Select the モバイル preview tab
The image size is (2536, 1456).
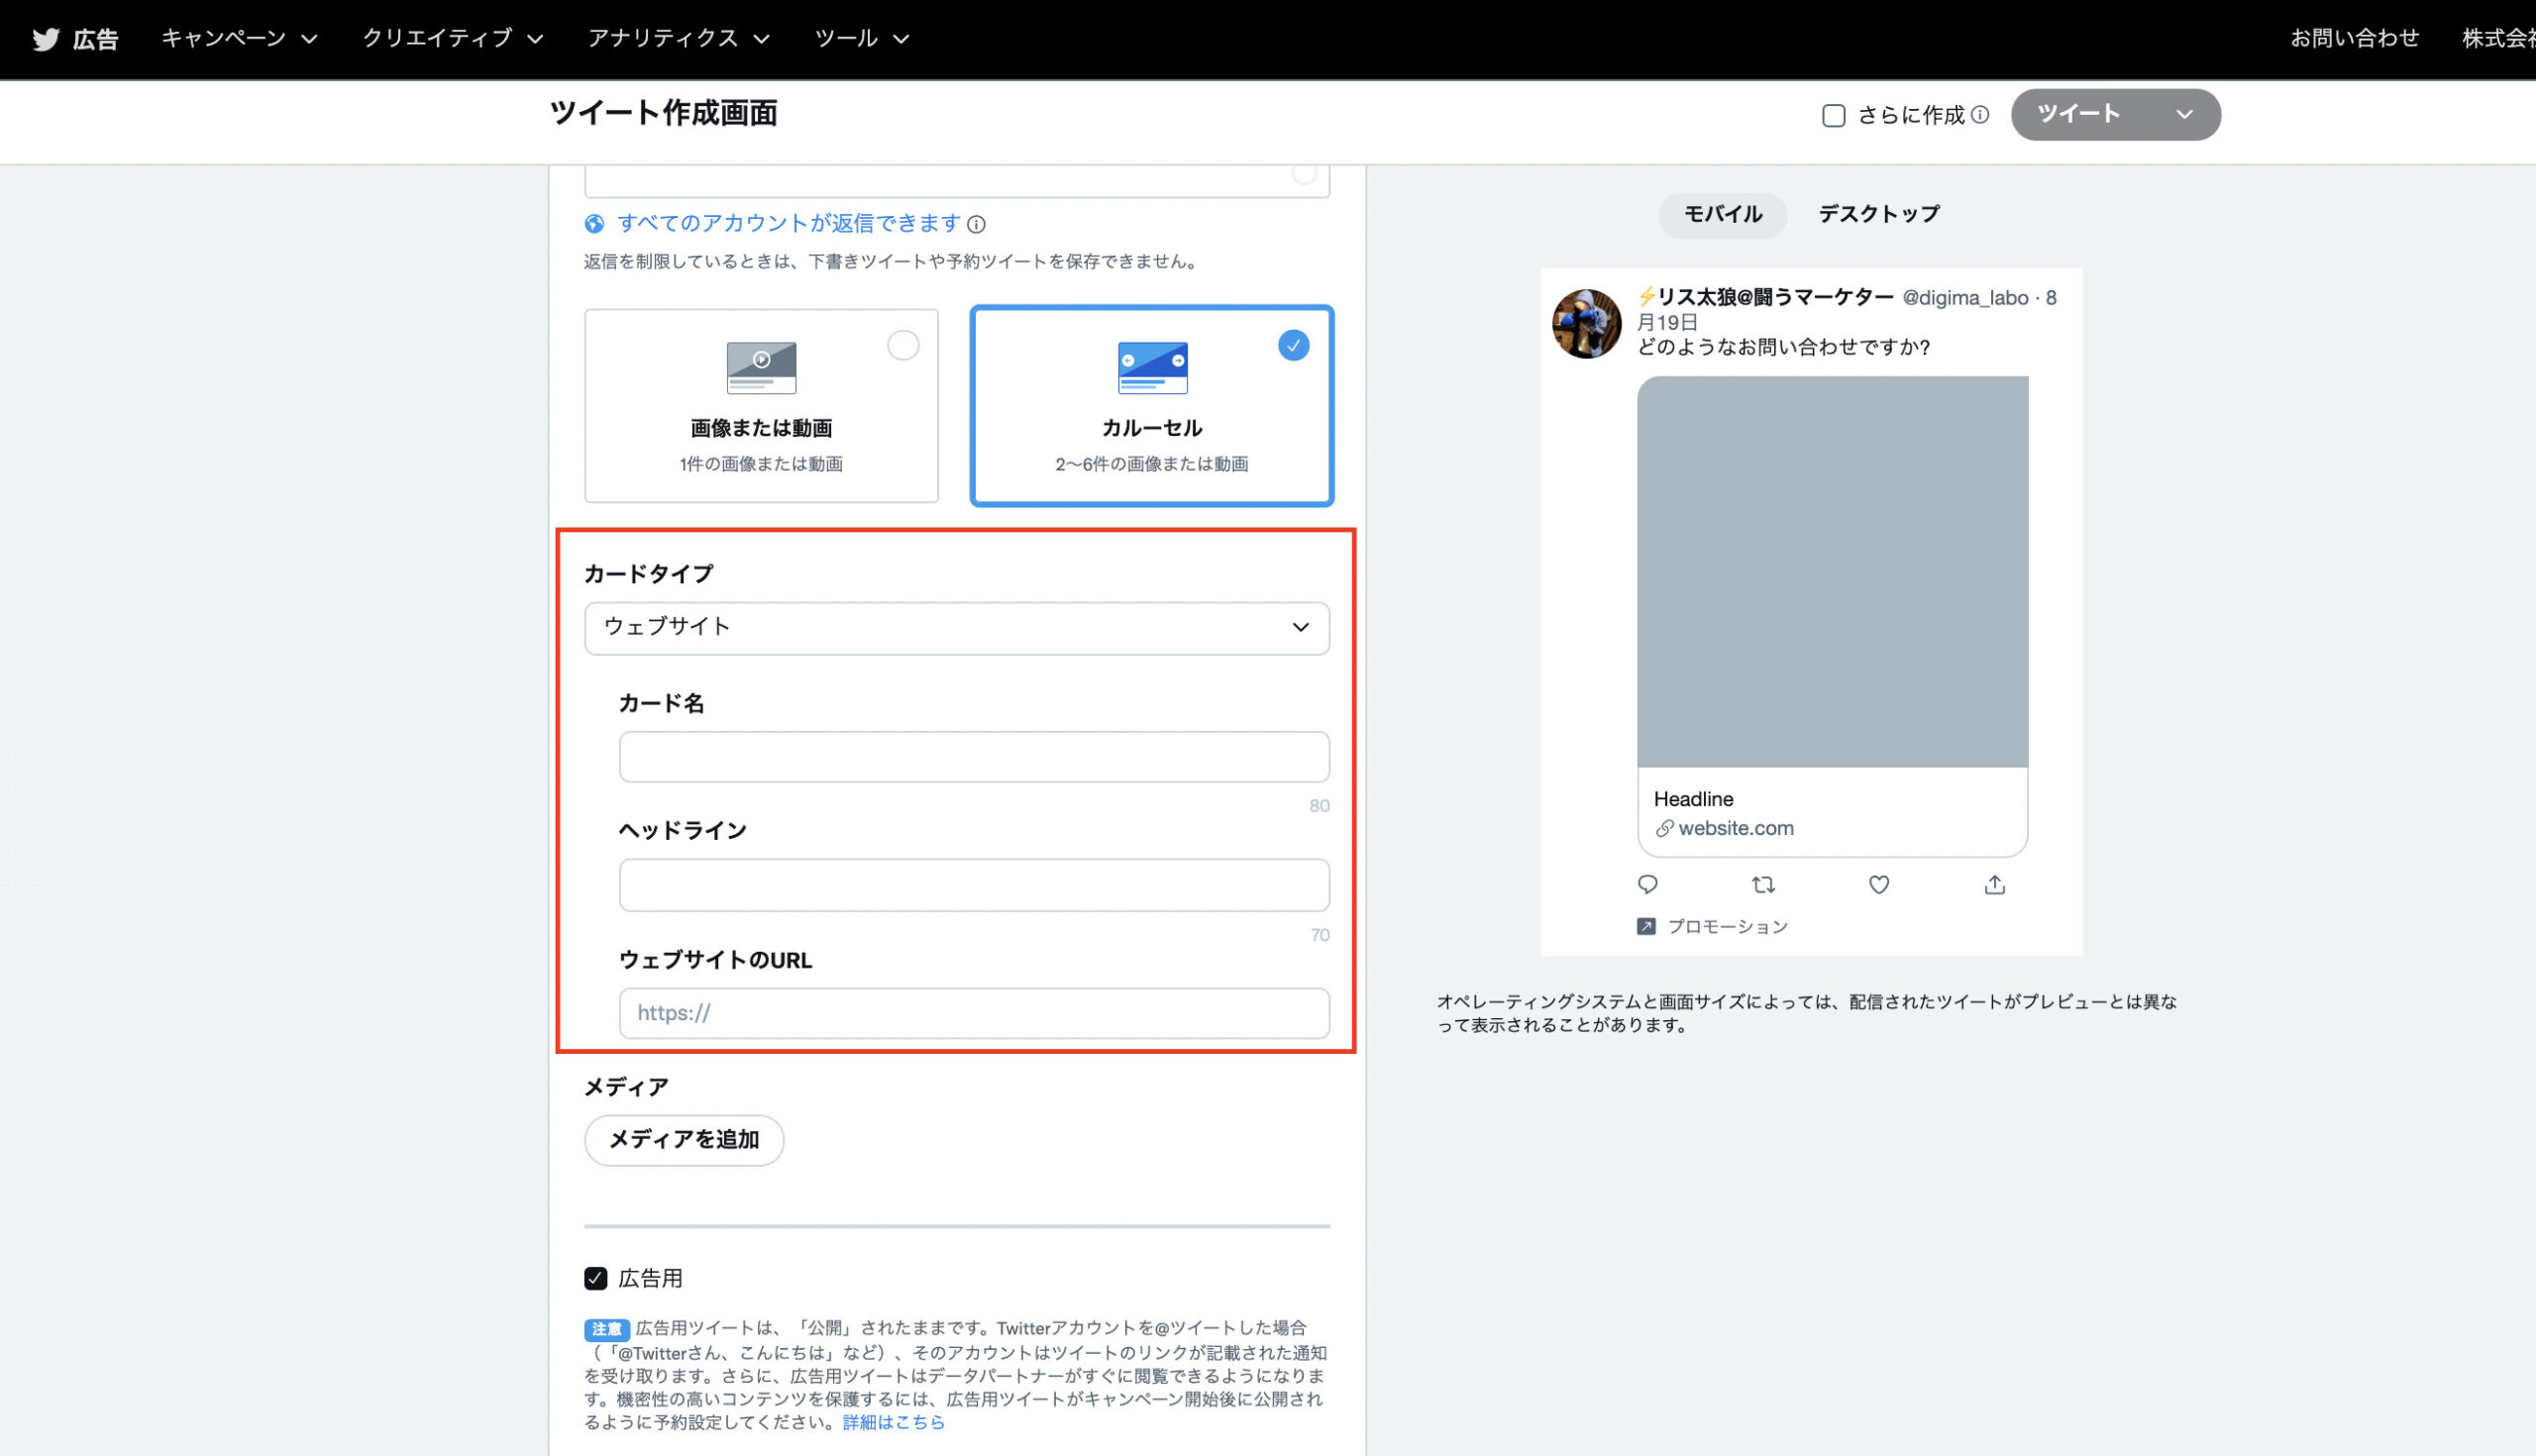tap(1722, 214)
